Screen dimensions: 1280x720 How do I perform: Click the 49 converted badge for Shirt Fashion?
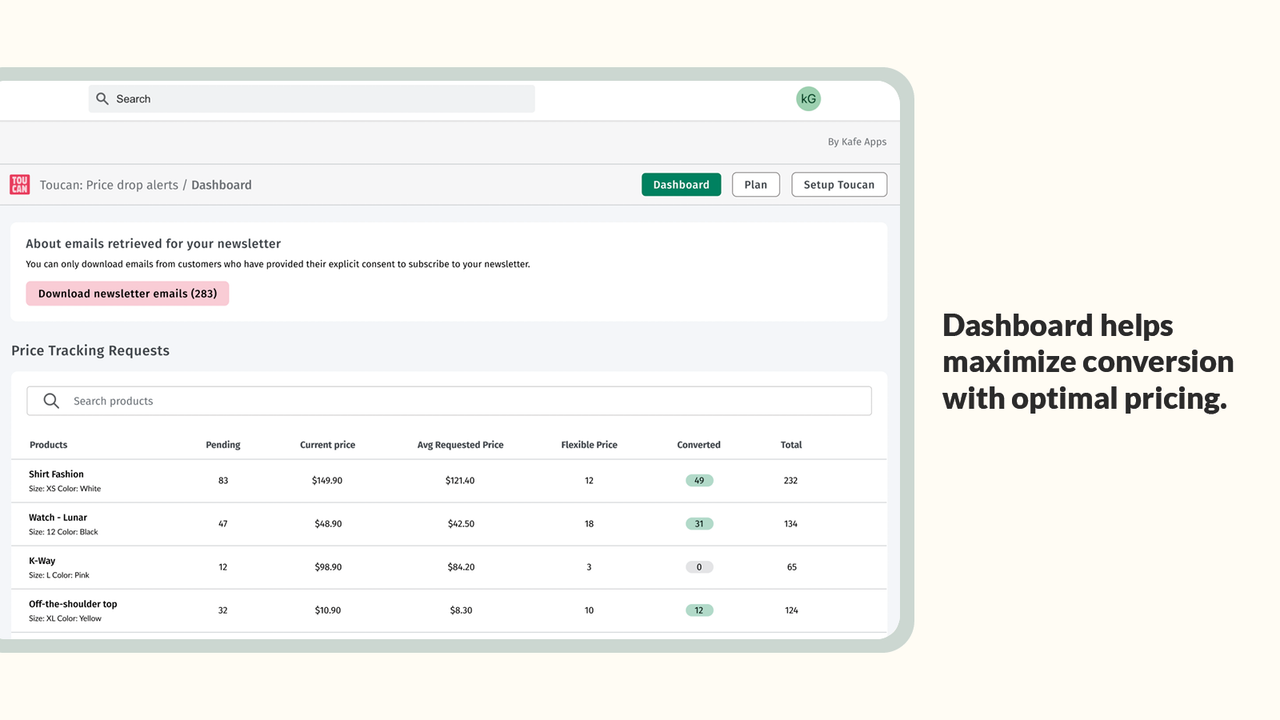(x=699, y=480)
